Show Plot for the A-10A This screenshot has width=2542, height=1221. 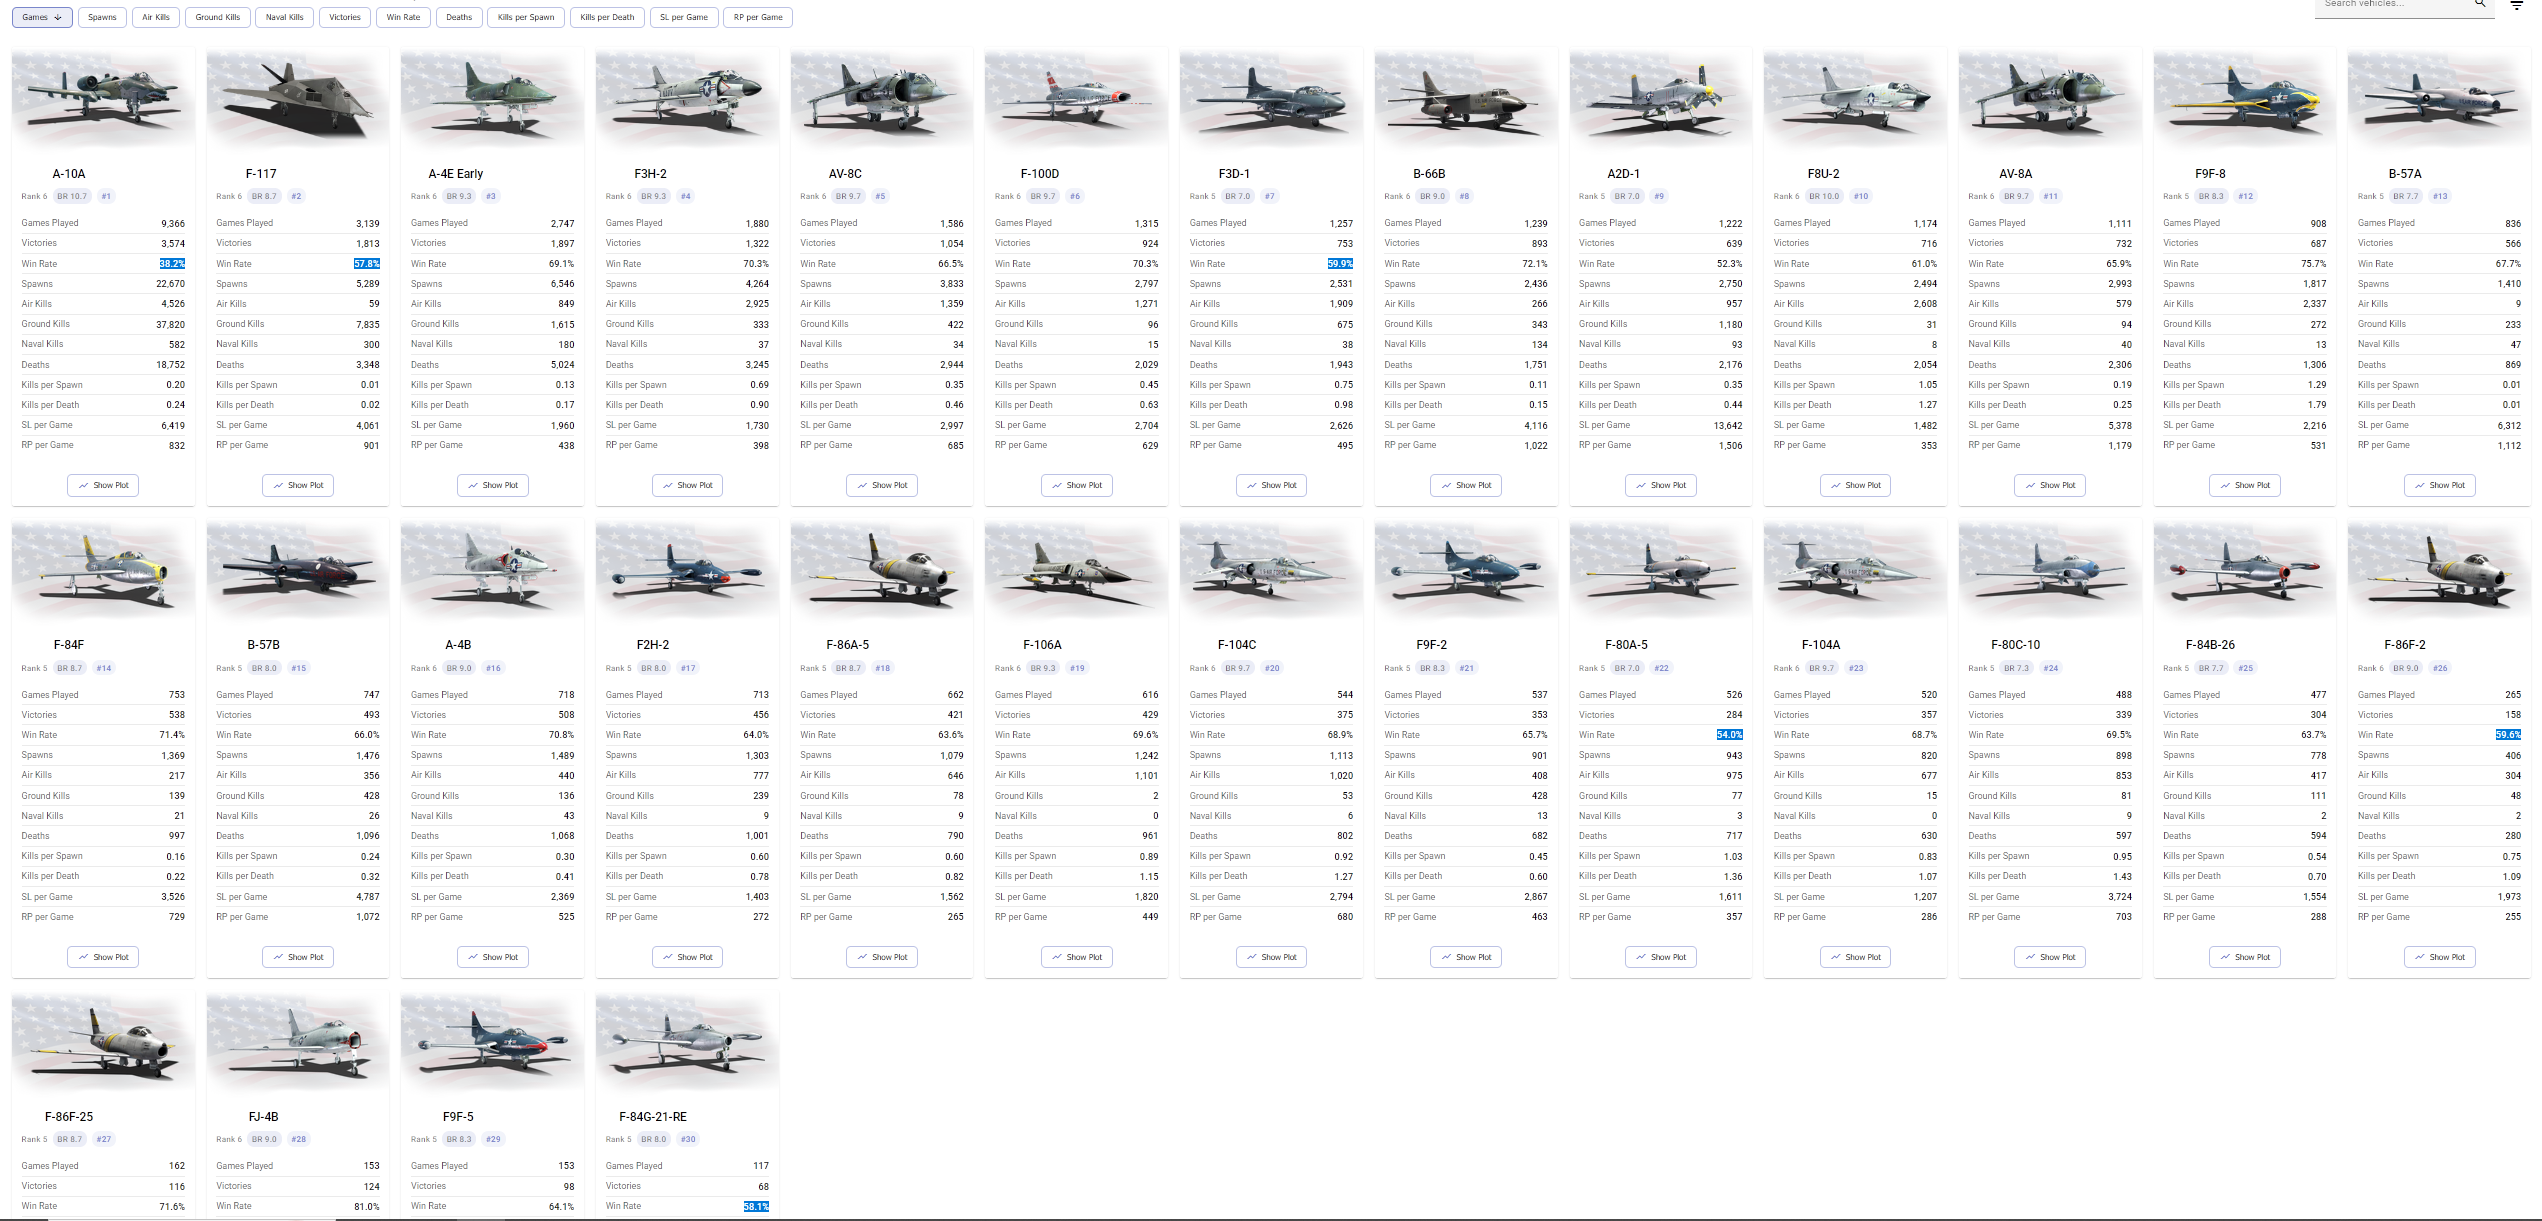(103, 485)
